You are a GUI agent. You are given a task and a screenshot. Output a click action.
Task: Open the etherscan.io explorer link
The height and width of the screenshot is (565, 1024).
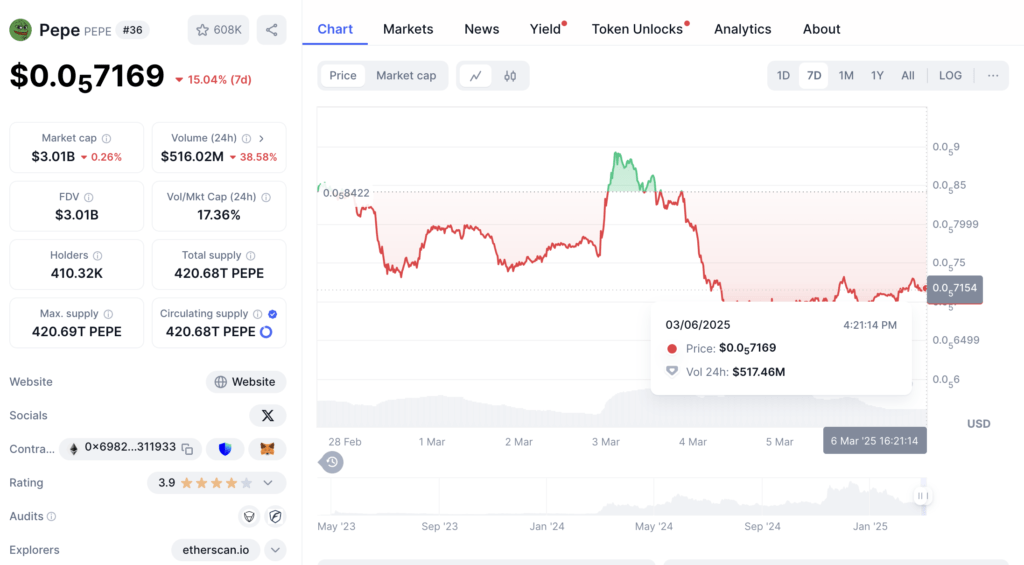point(216,550)
